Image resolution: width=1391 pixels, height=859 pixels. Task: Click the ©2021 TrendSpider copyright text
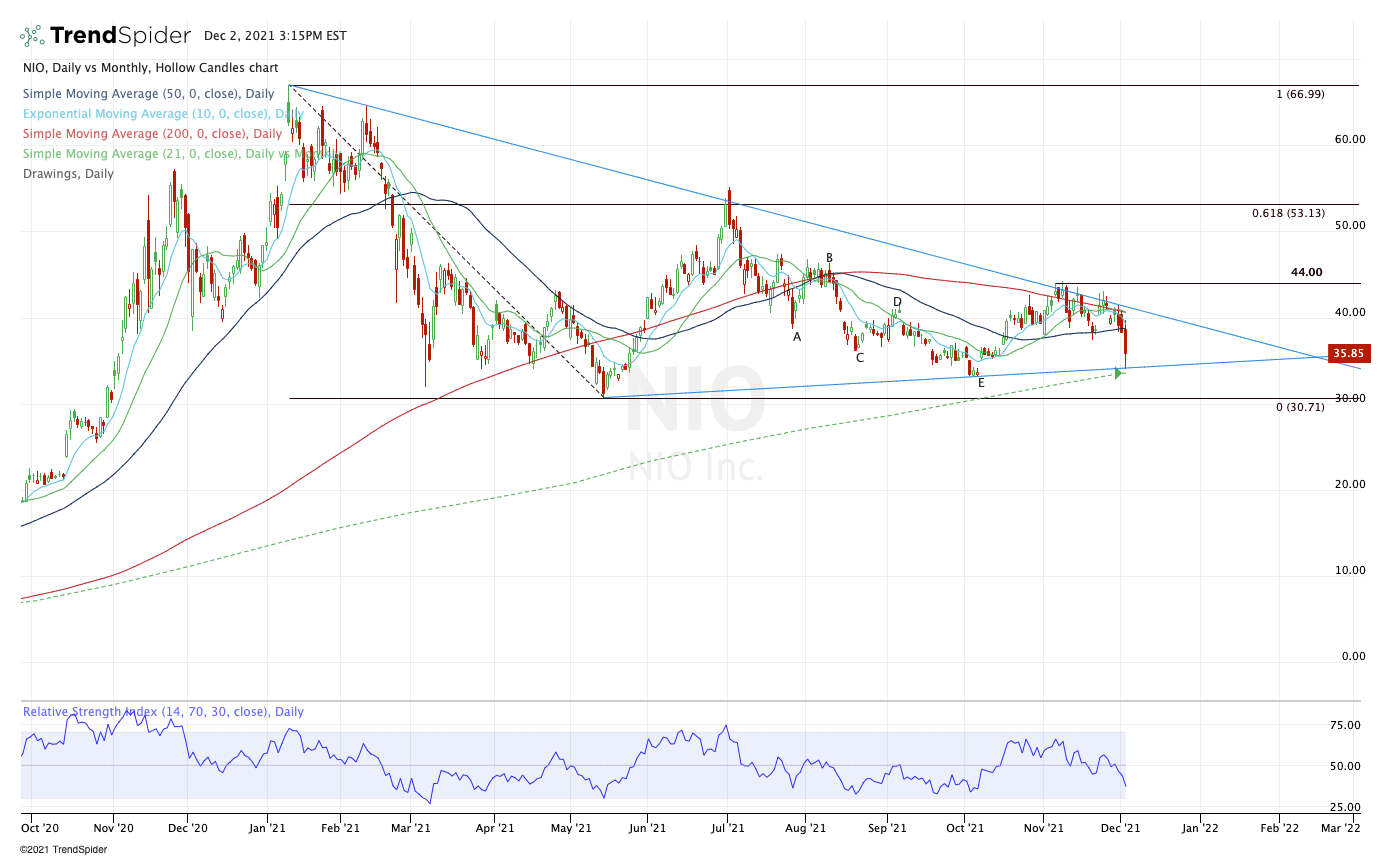tap(63, 849)
